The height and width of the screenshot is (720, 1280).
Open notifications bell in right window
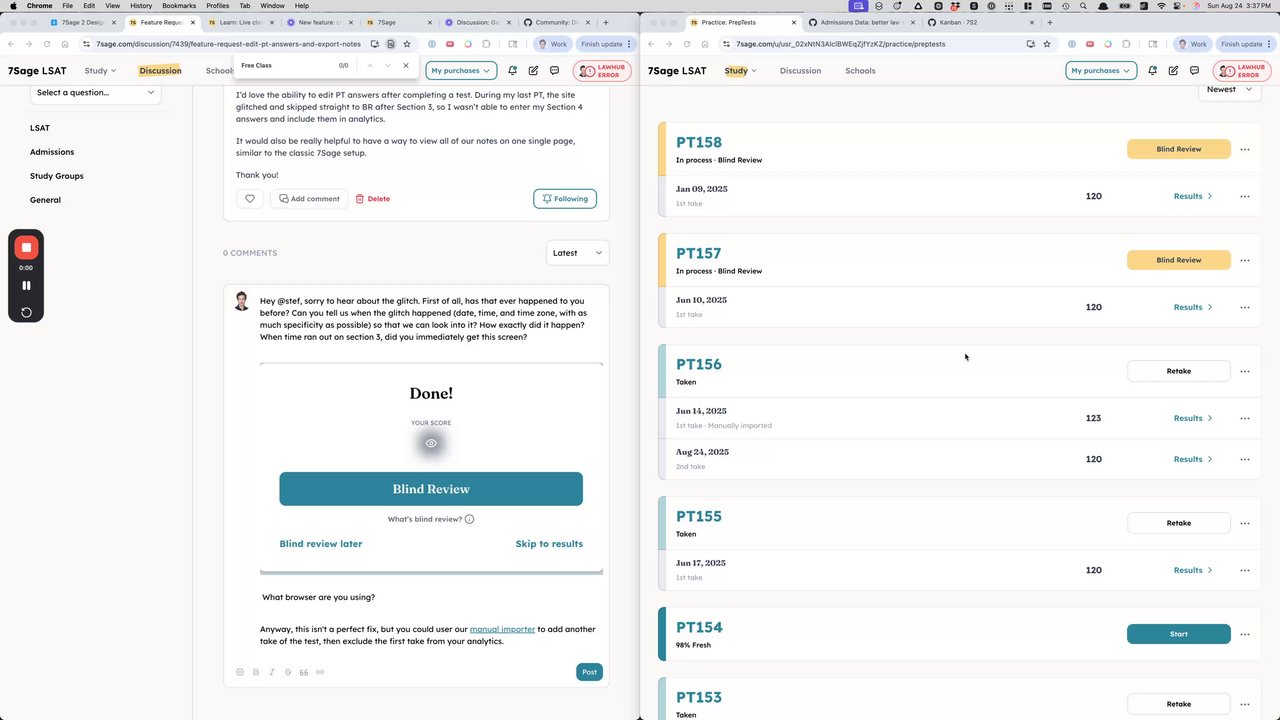[1152, 71]
